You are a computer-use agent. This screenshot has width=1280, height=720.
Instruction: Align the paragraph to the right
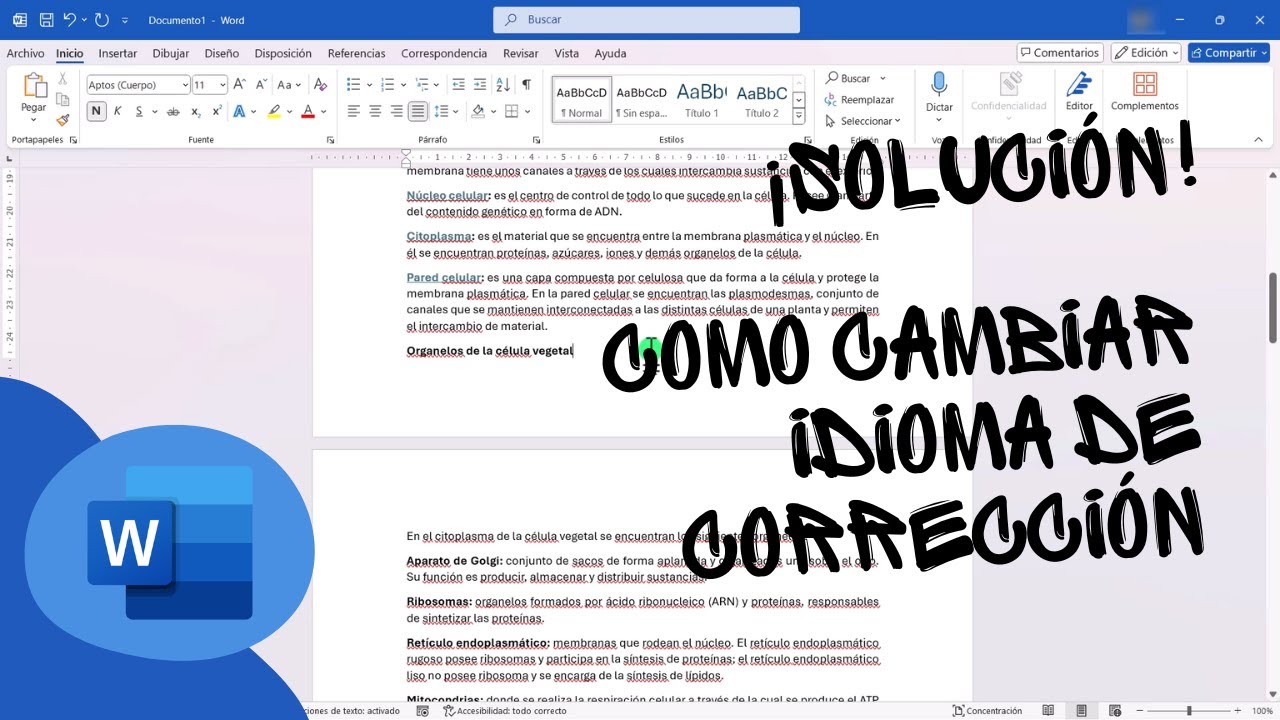[x=396, y=112]
